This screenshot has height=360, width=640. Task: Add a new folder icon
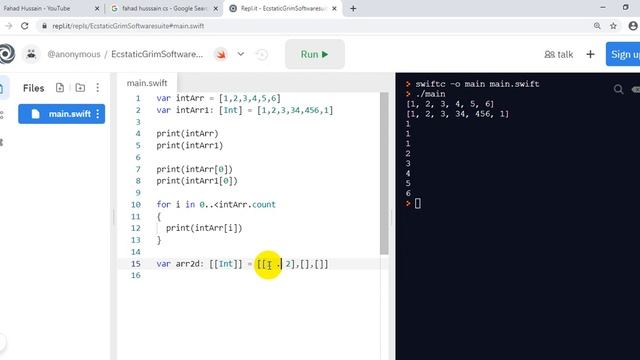tap(80, 88)
